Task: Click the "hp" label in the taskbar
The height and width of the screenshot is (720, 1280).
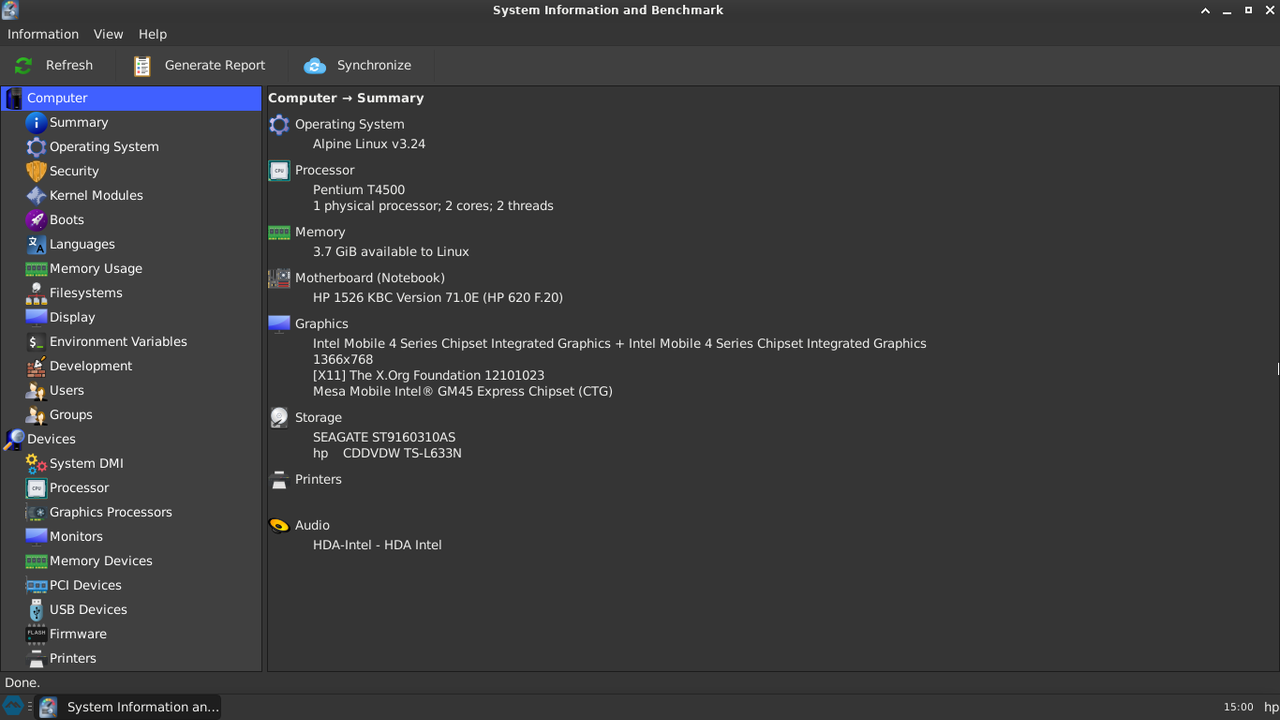Action: coord(1271,707)
